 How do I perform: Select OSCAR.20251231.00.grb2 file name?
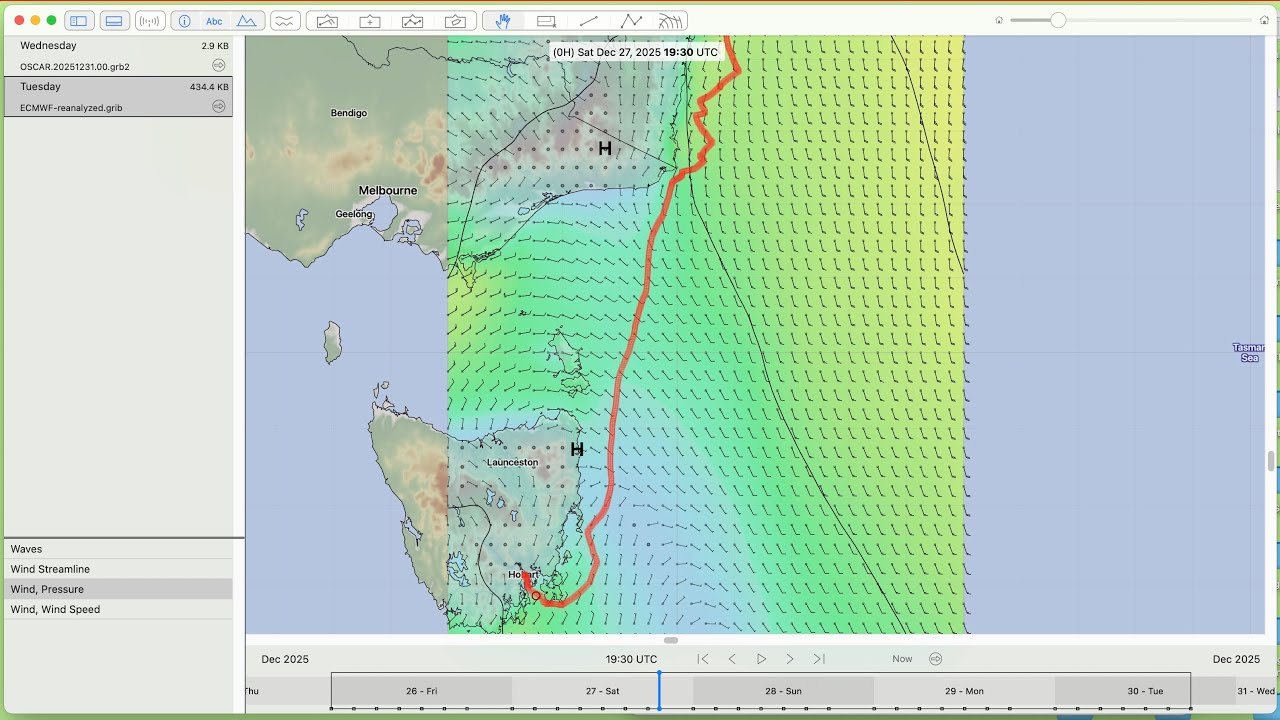click(75, 66)
